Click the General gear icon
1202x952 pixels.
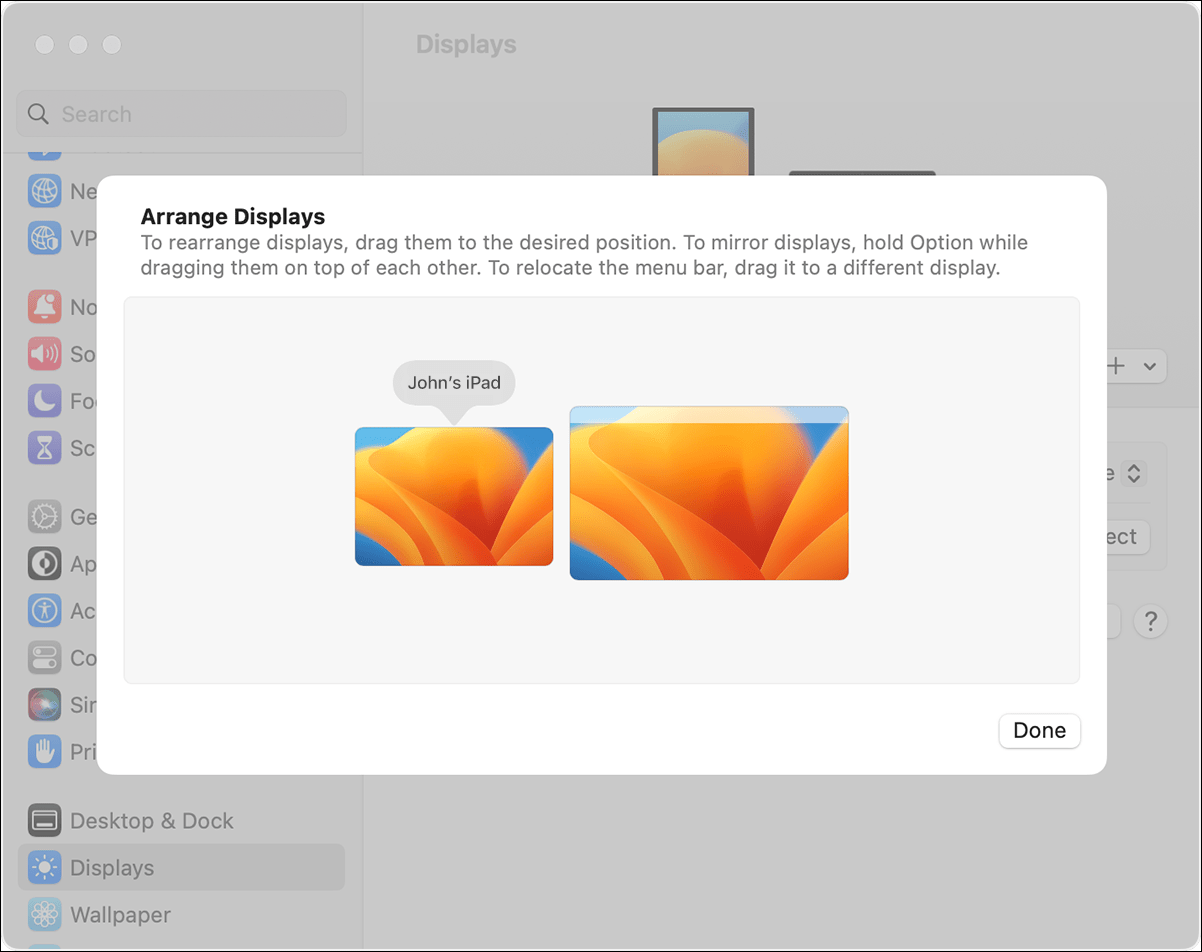[x=44, y=517]
